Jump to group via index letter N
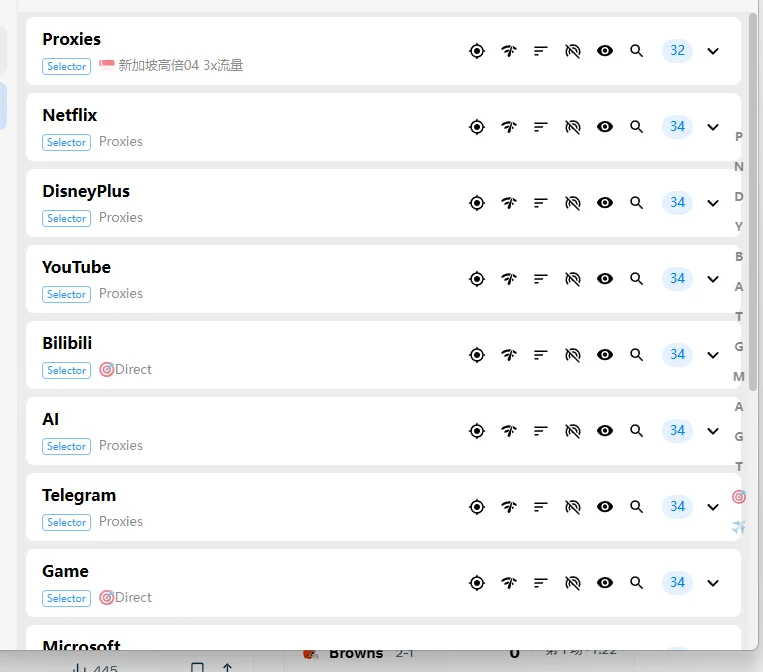This screenshot has height=672, width=763. click(739, 167)
